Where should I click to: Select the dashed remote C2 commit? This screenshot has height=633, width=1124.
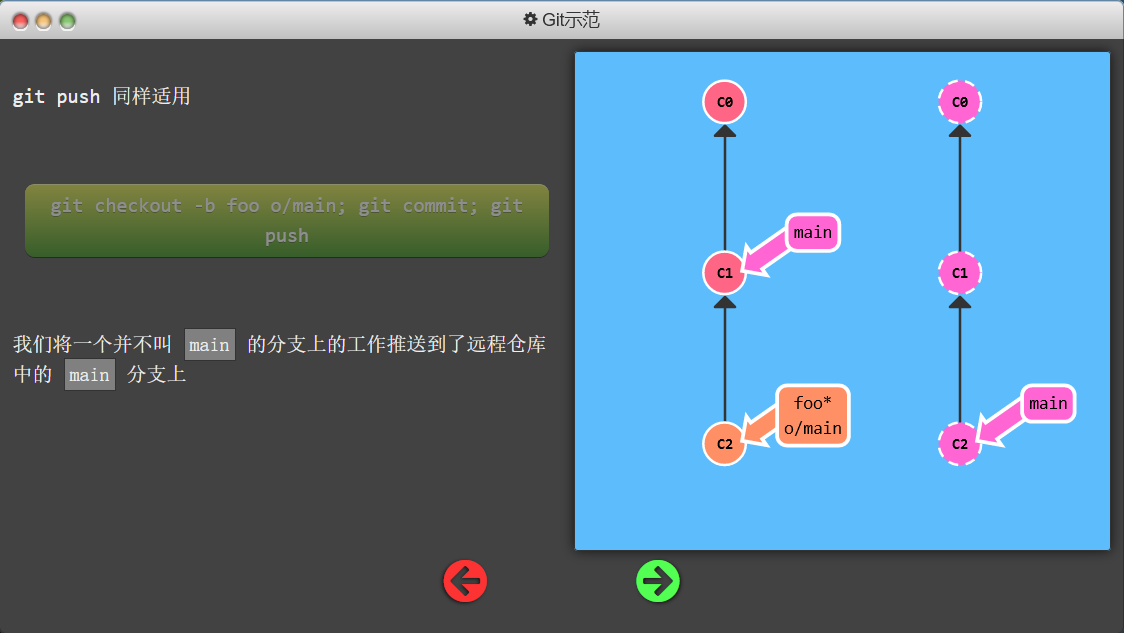pyautogui.click(x=960, y=444)
